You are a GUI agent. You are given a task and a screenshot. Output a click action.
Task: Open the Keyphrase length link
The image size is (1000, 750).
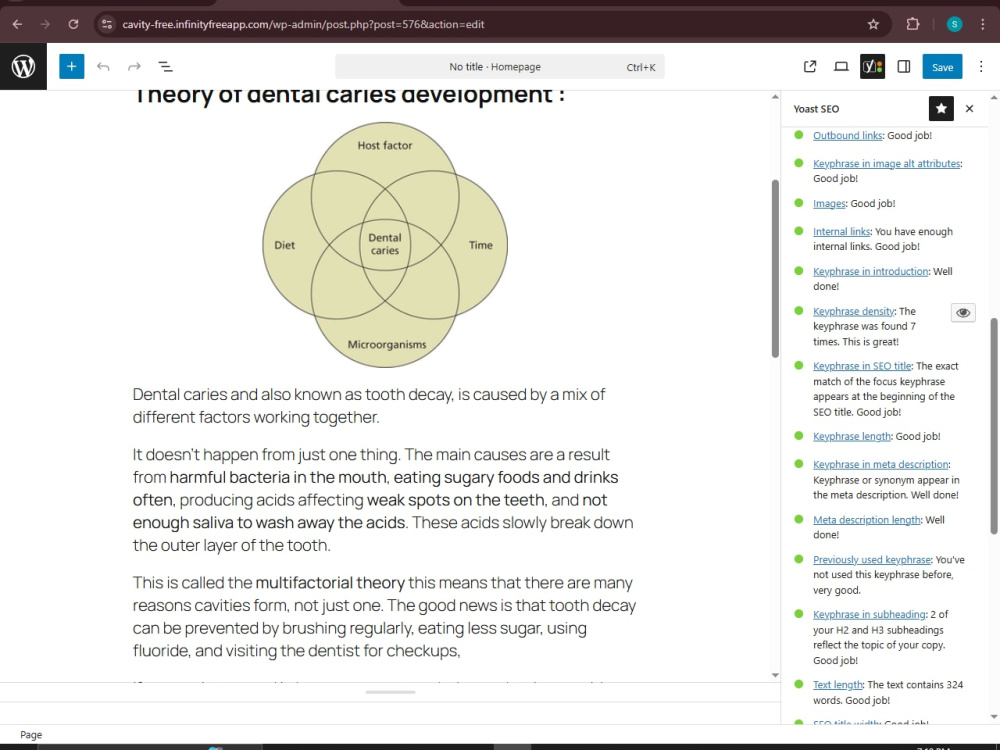click(851, 436)
